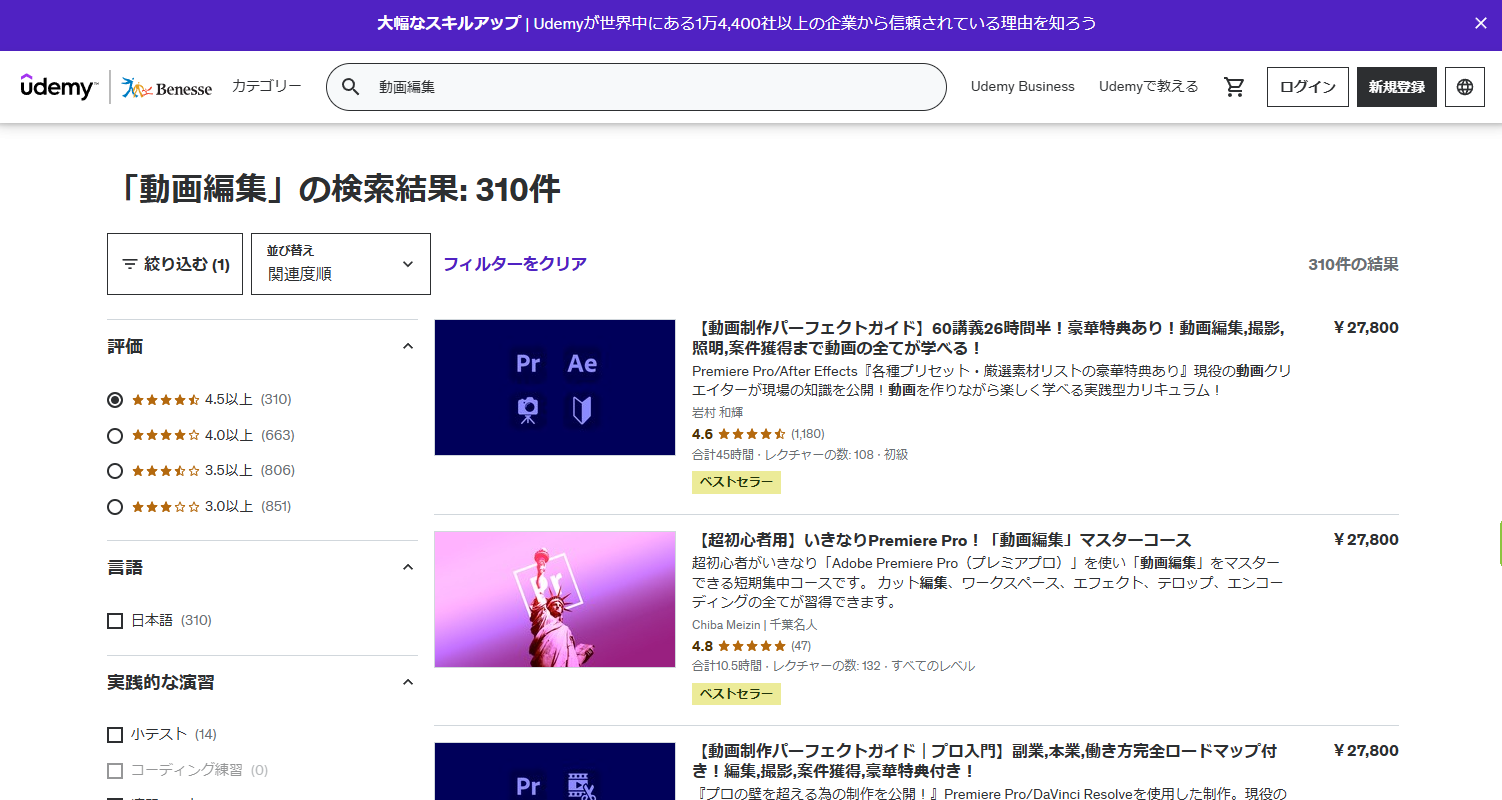Screen dimensions: 1502x800
Task: Open the 並び替え sort dropdown
Action: click(x=341, y=264)
